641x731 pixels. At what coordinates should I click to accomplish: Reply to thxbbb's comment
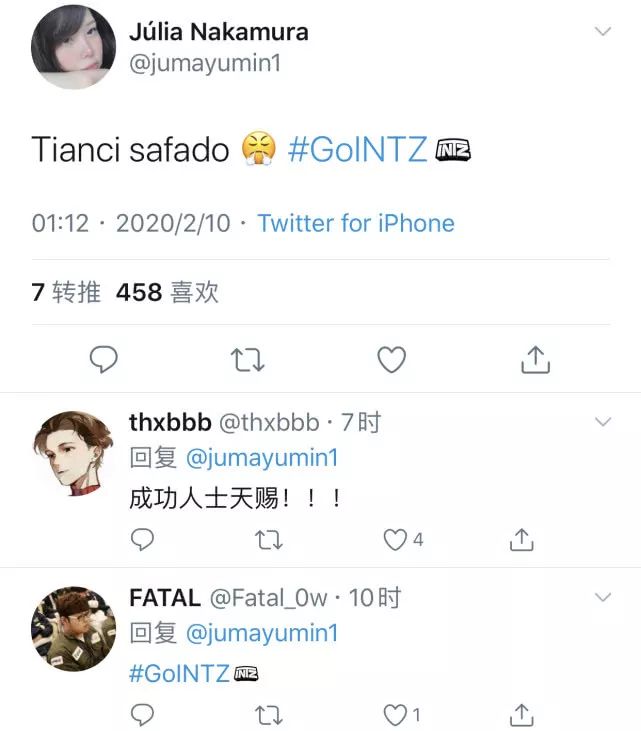(143, 540)
